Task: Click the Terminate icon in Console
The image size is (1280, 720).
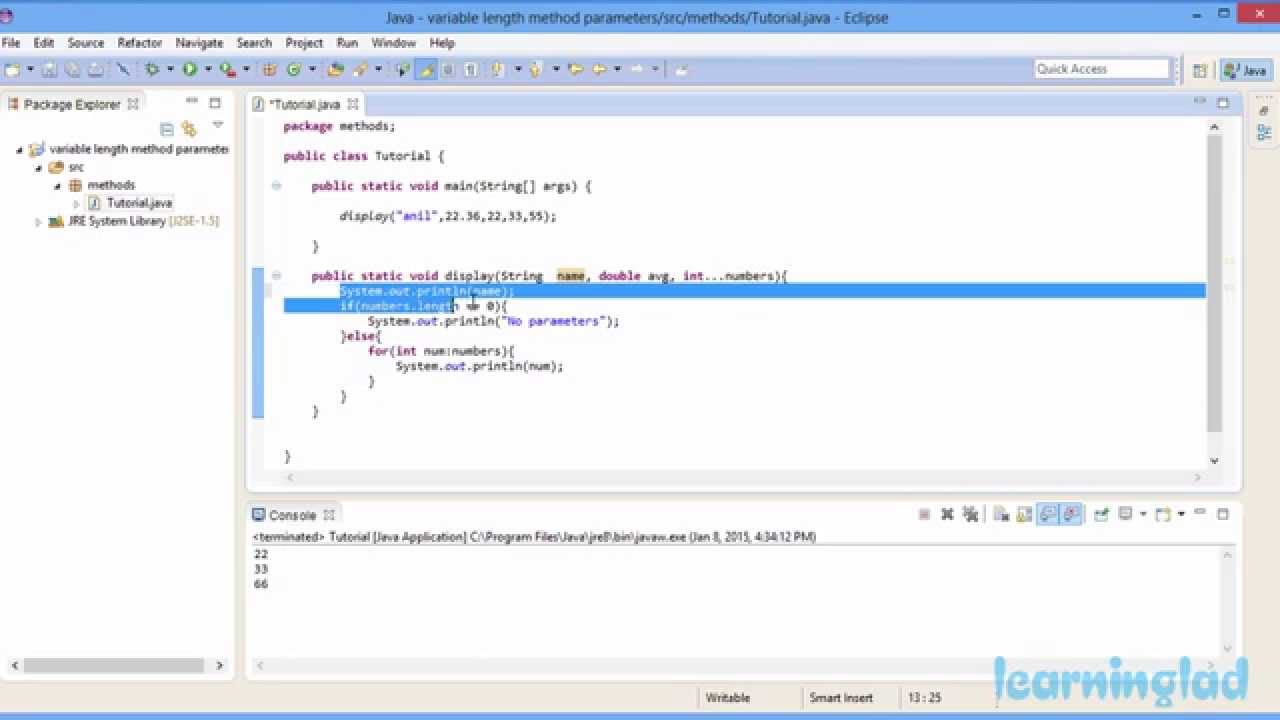Action: (924, 514)
